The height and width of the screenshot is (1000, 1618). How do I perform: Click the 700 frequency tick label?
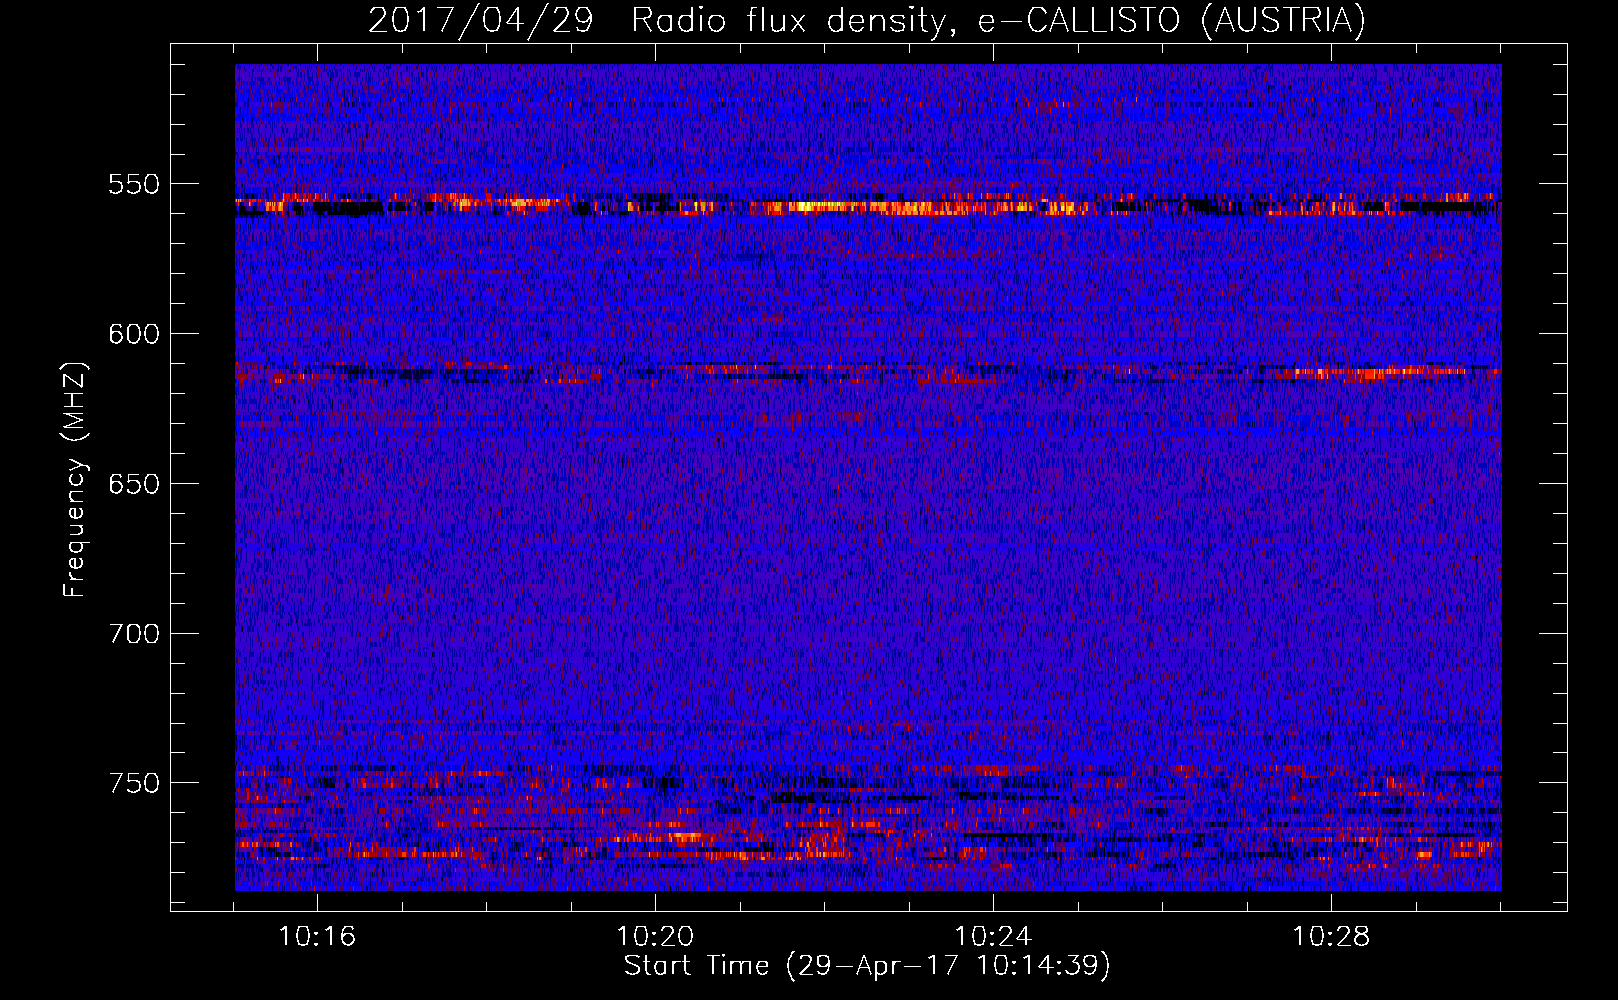tap(134, 634)
